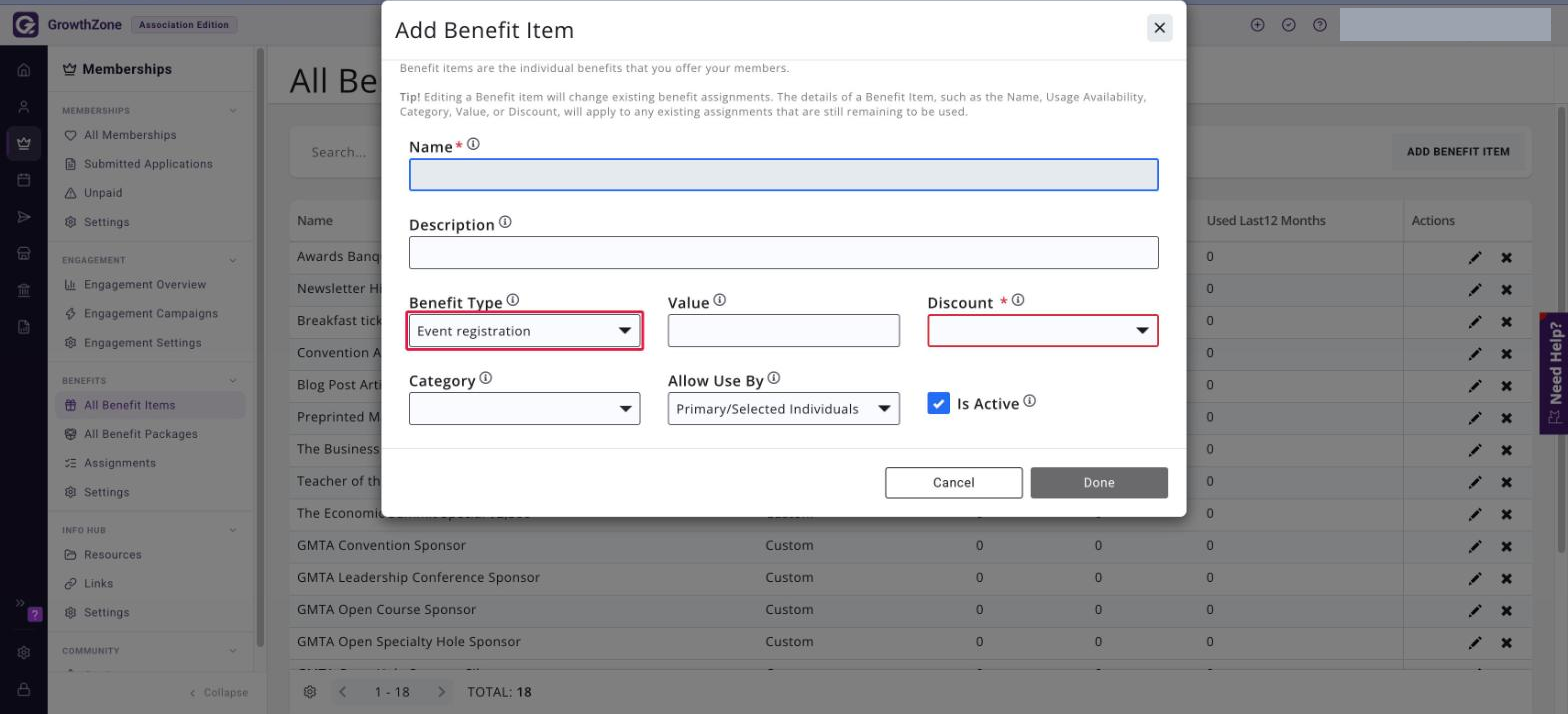
Task: Open Unpaid in sidebar
Action: click(103, 193)
